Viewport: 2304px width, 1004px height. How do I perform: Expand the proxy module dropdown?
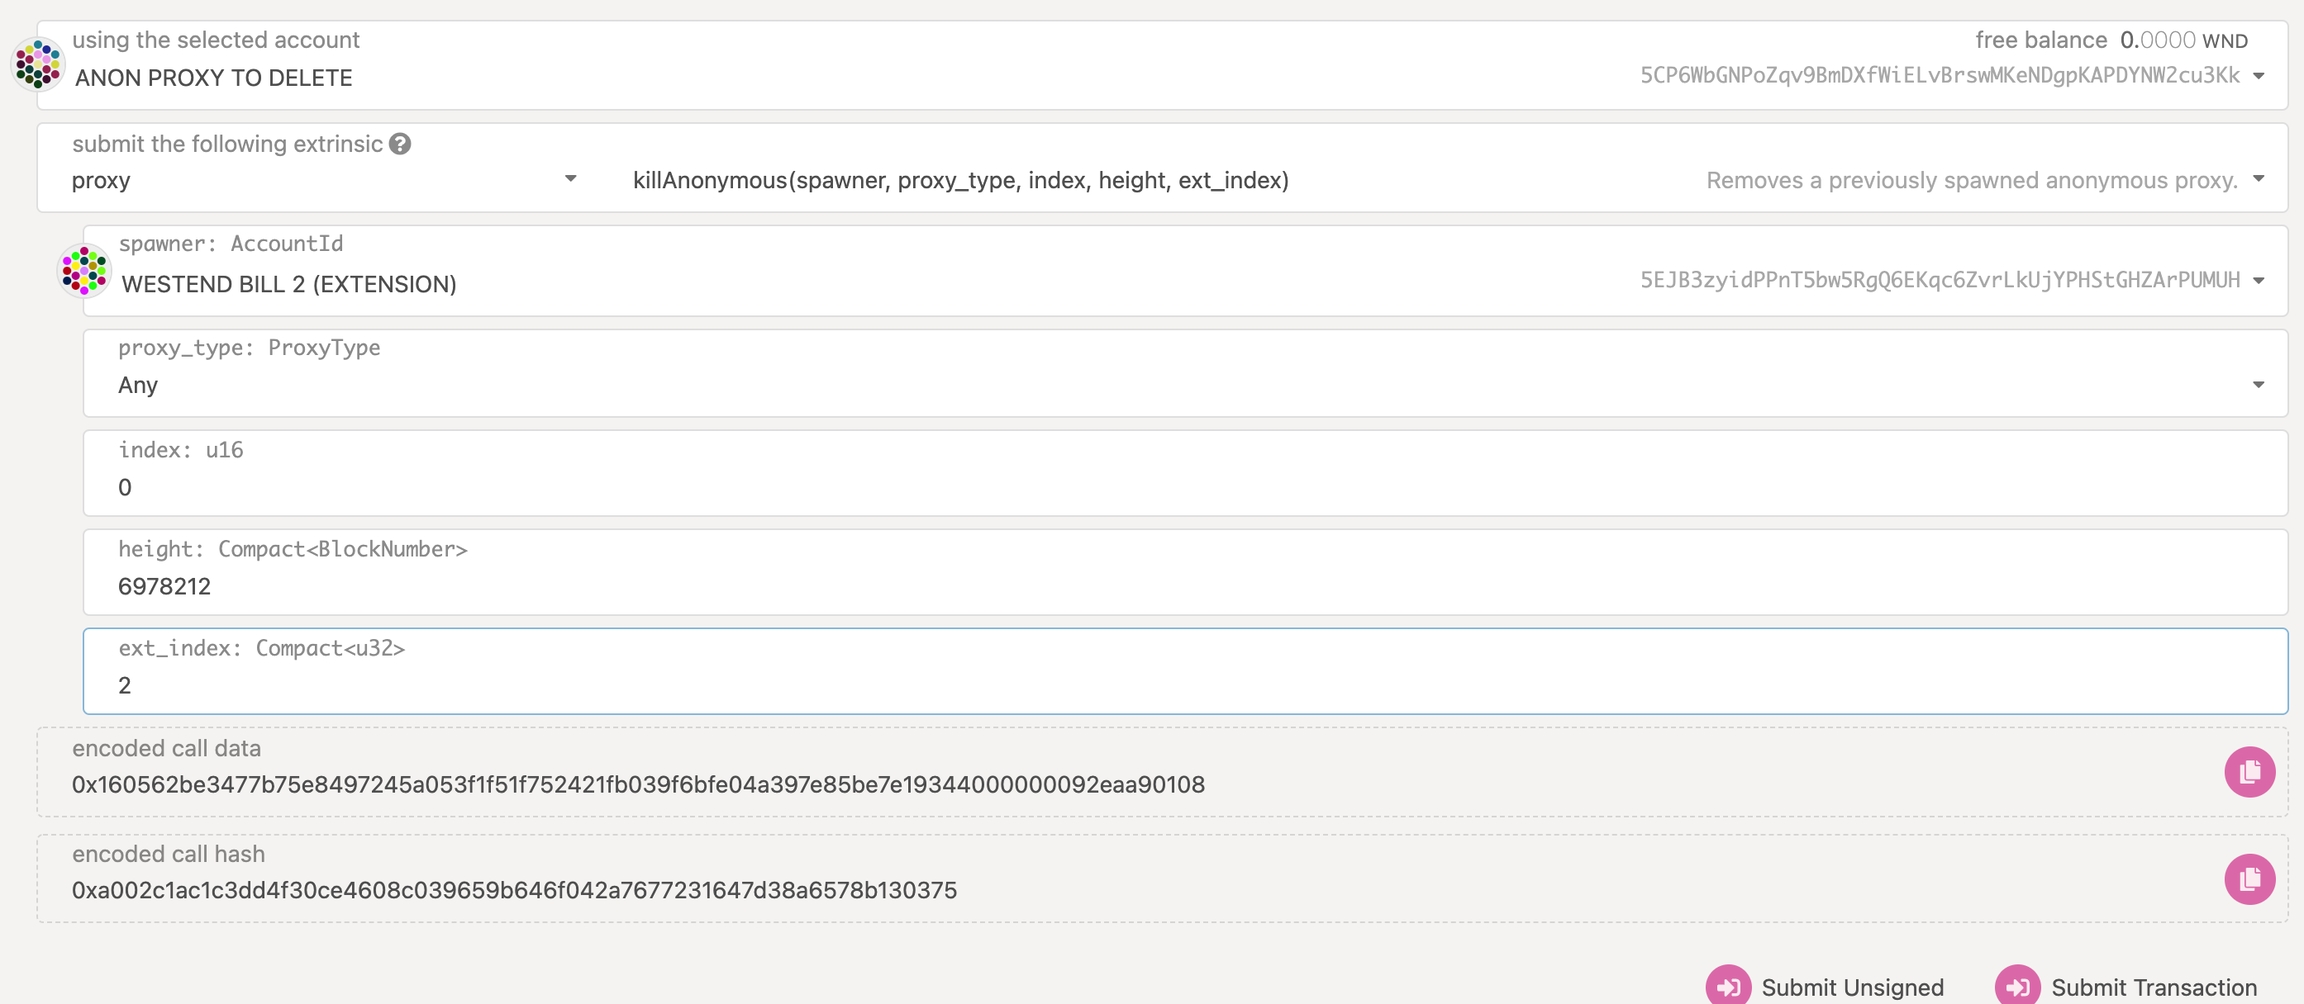point(570,179)
